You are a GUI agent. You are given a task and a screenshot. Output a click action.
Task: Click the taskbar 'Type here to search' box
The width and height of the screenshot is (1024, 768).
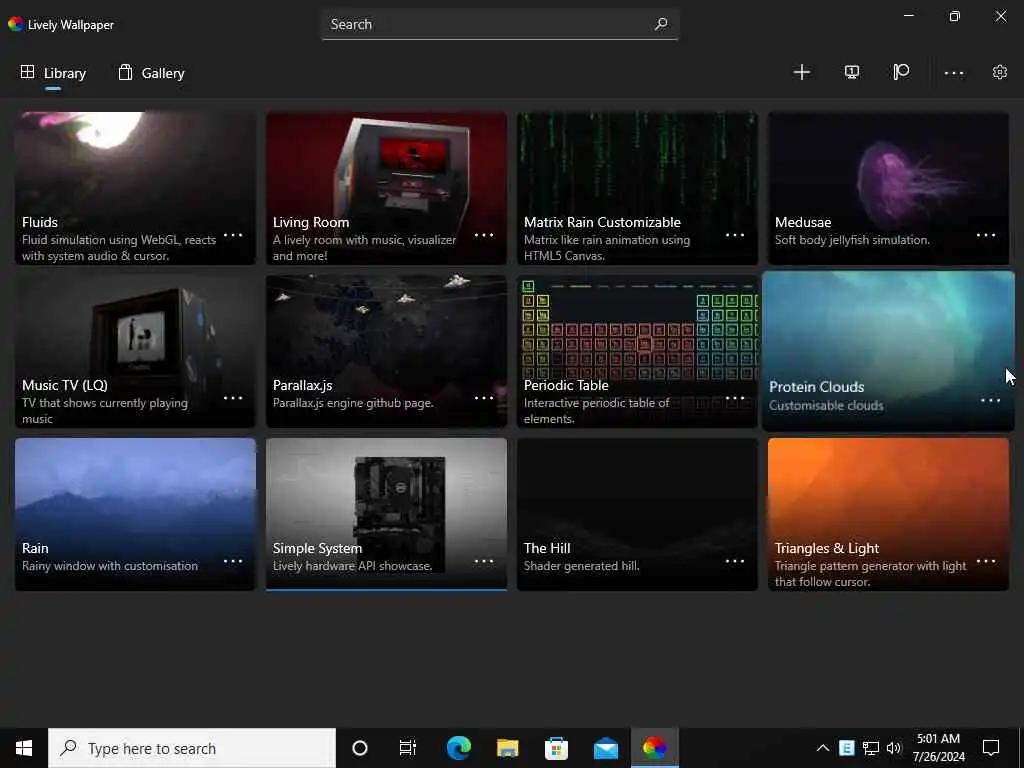point(192,748)
